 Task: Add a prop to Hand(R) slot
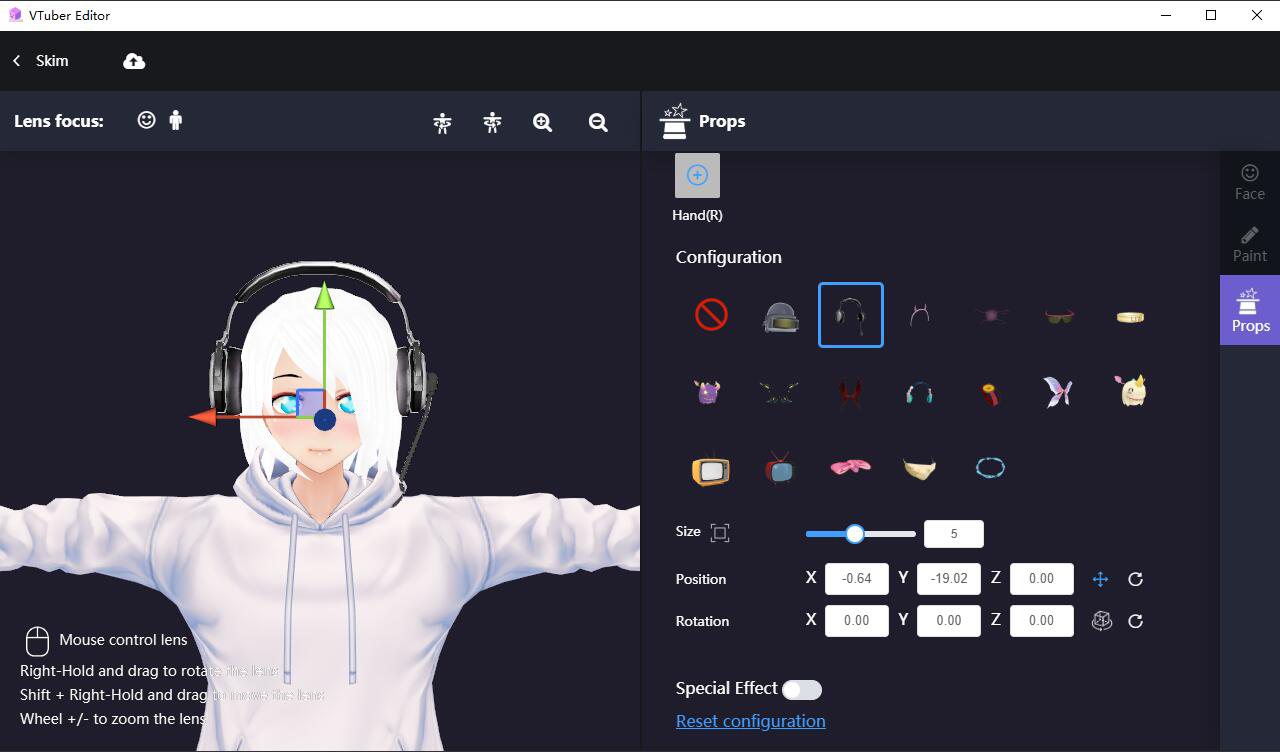click(x=697, y=175)
